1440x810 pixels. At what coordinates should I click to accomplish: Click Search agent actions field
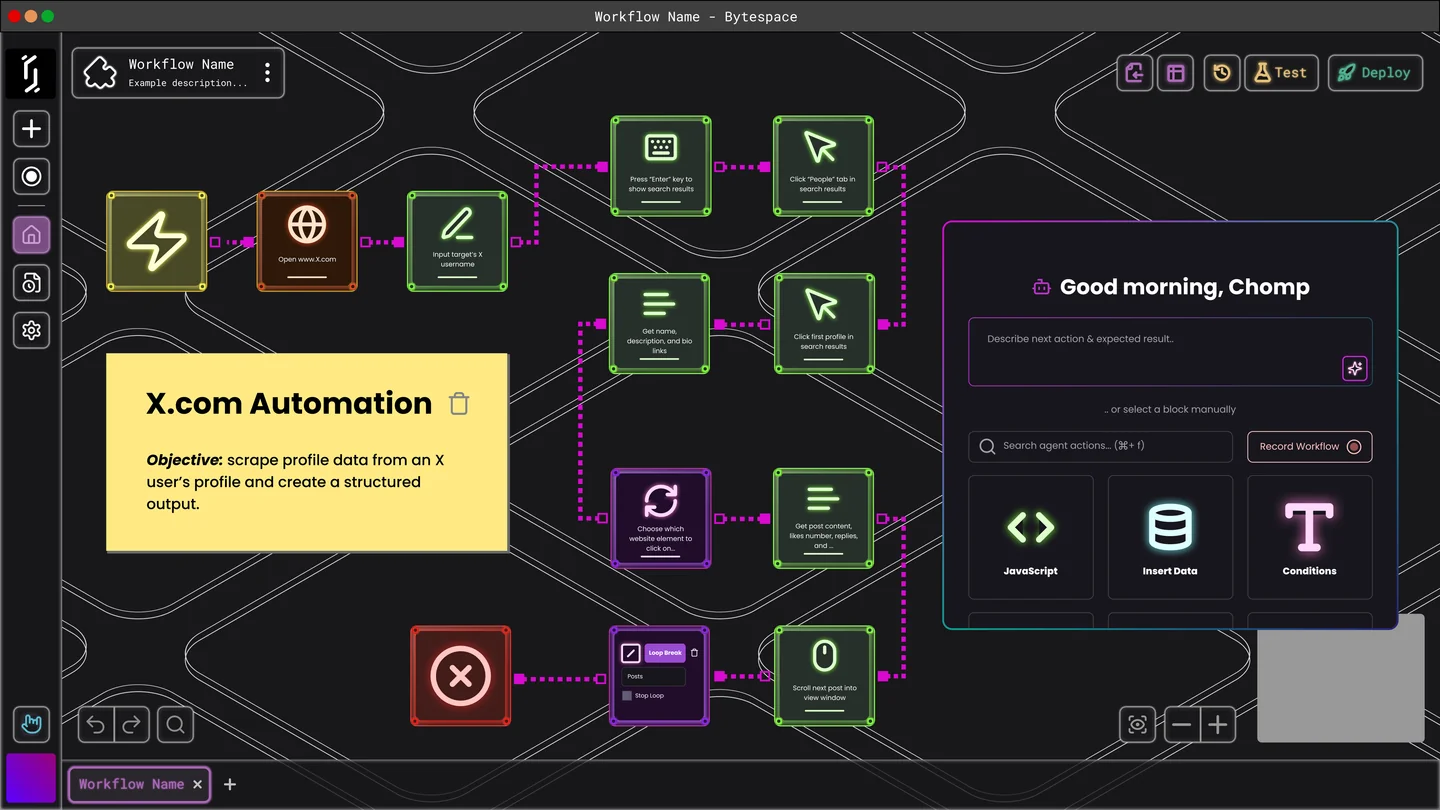point(1100,446)
